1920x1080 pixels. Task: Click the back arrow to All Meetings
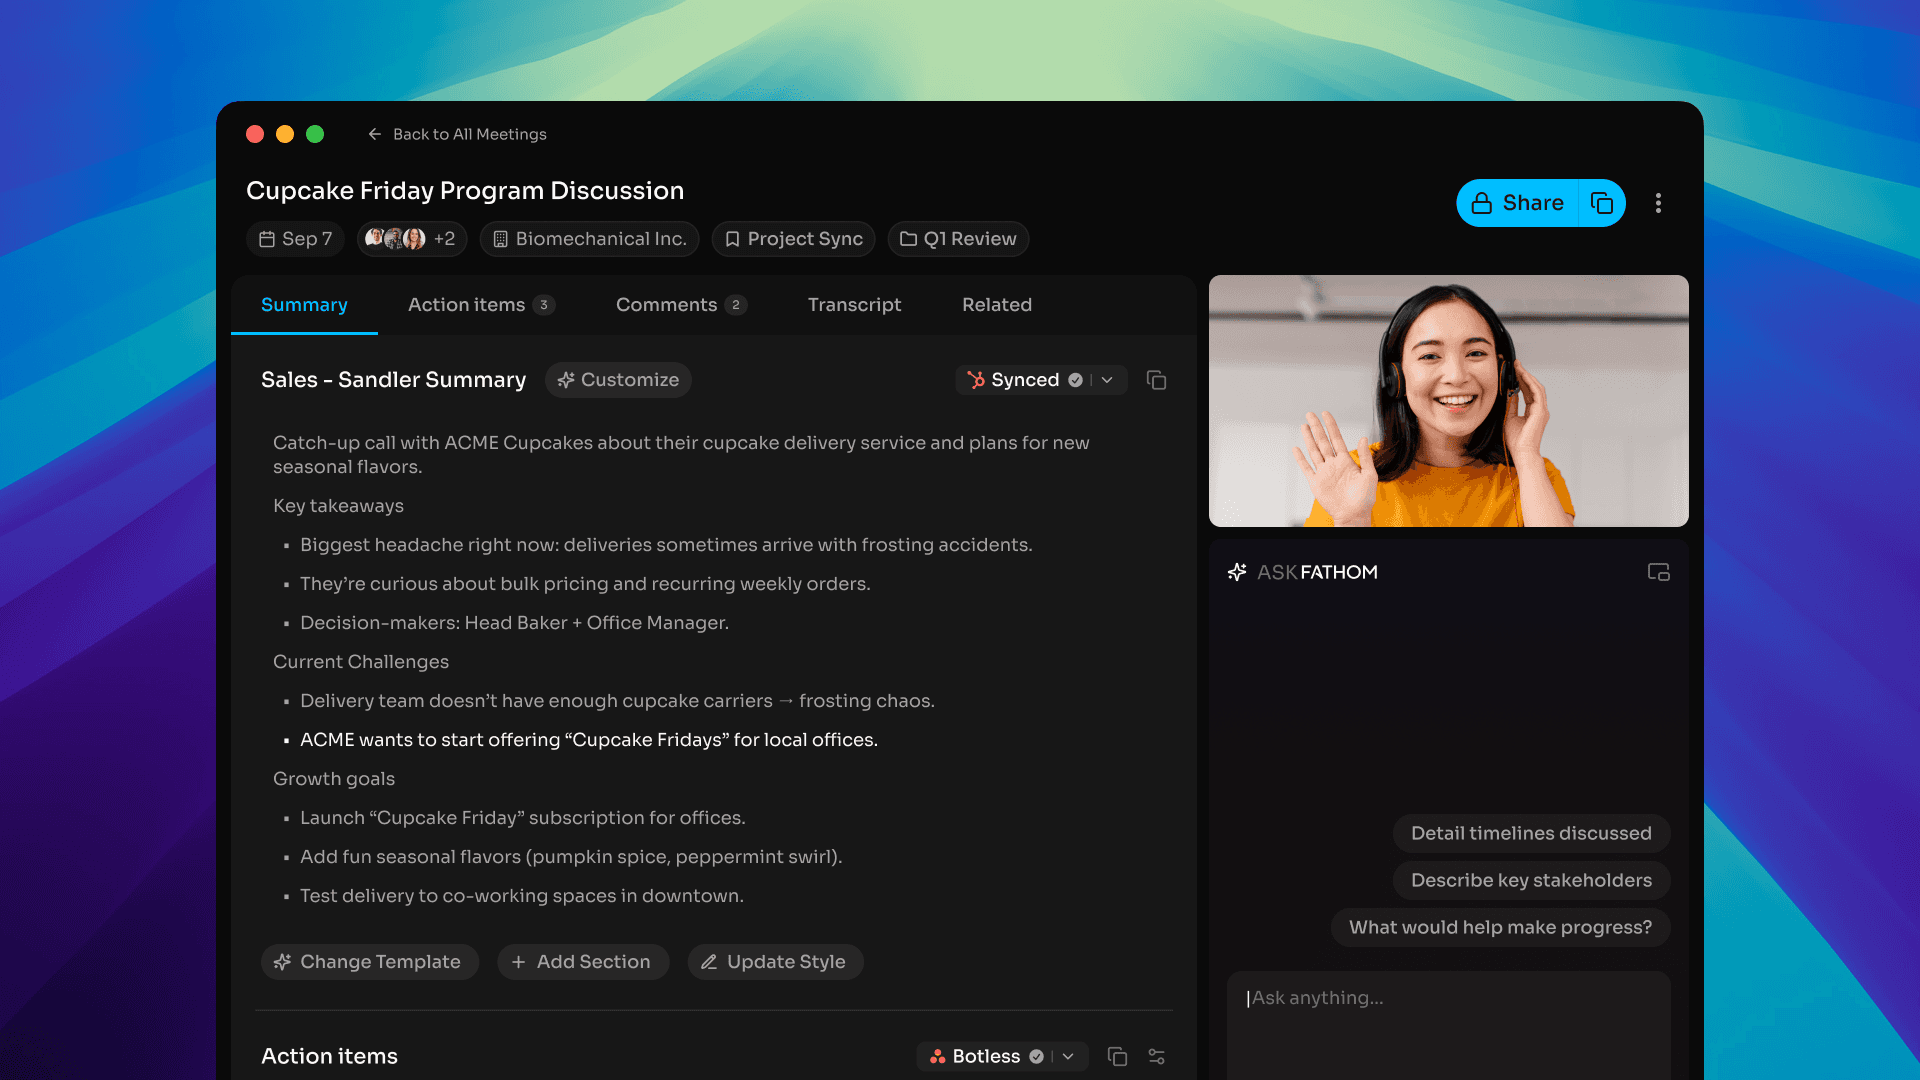pyautogui.click(x=375, y=134)
